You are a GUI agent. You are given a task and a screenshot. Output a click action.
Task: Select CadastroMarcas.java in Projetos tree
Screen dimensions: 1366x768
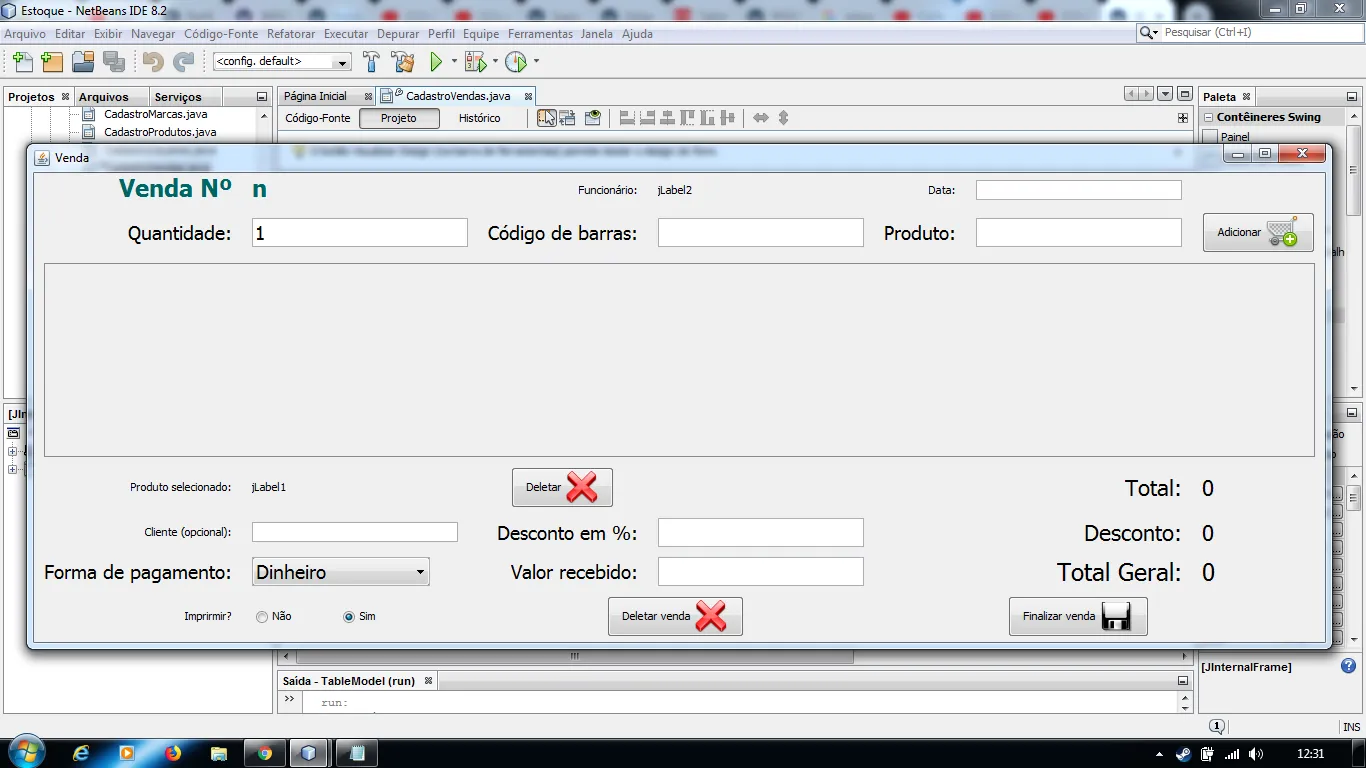point(155,114)
